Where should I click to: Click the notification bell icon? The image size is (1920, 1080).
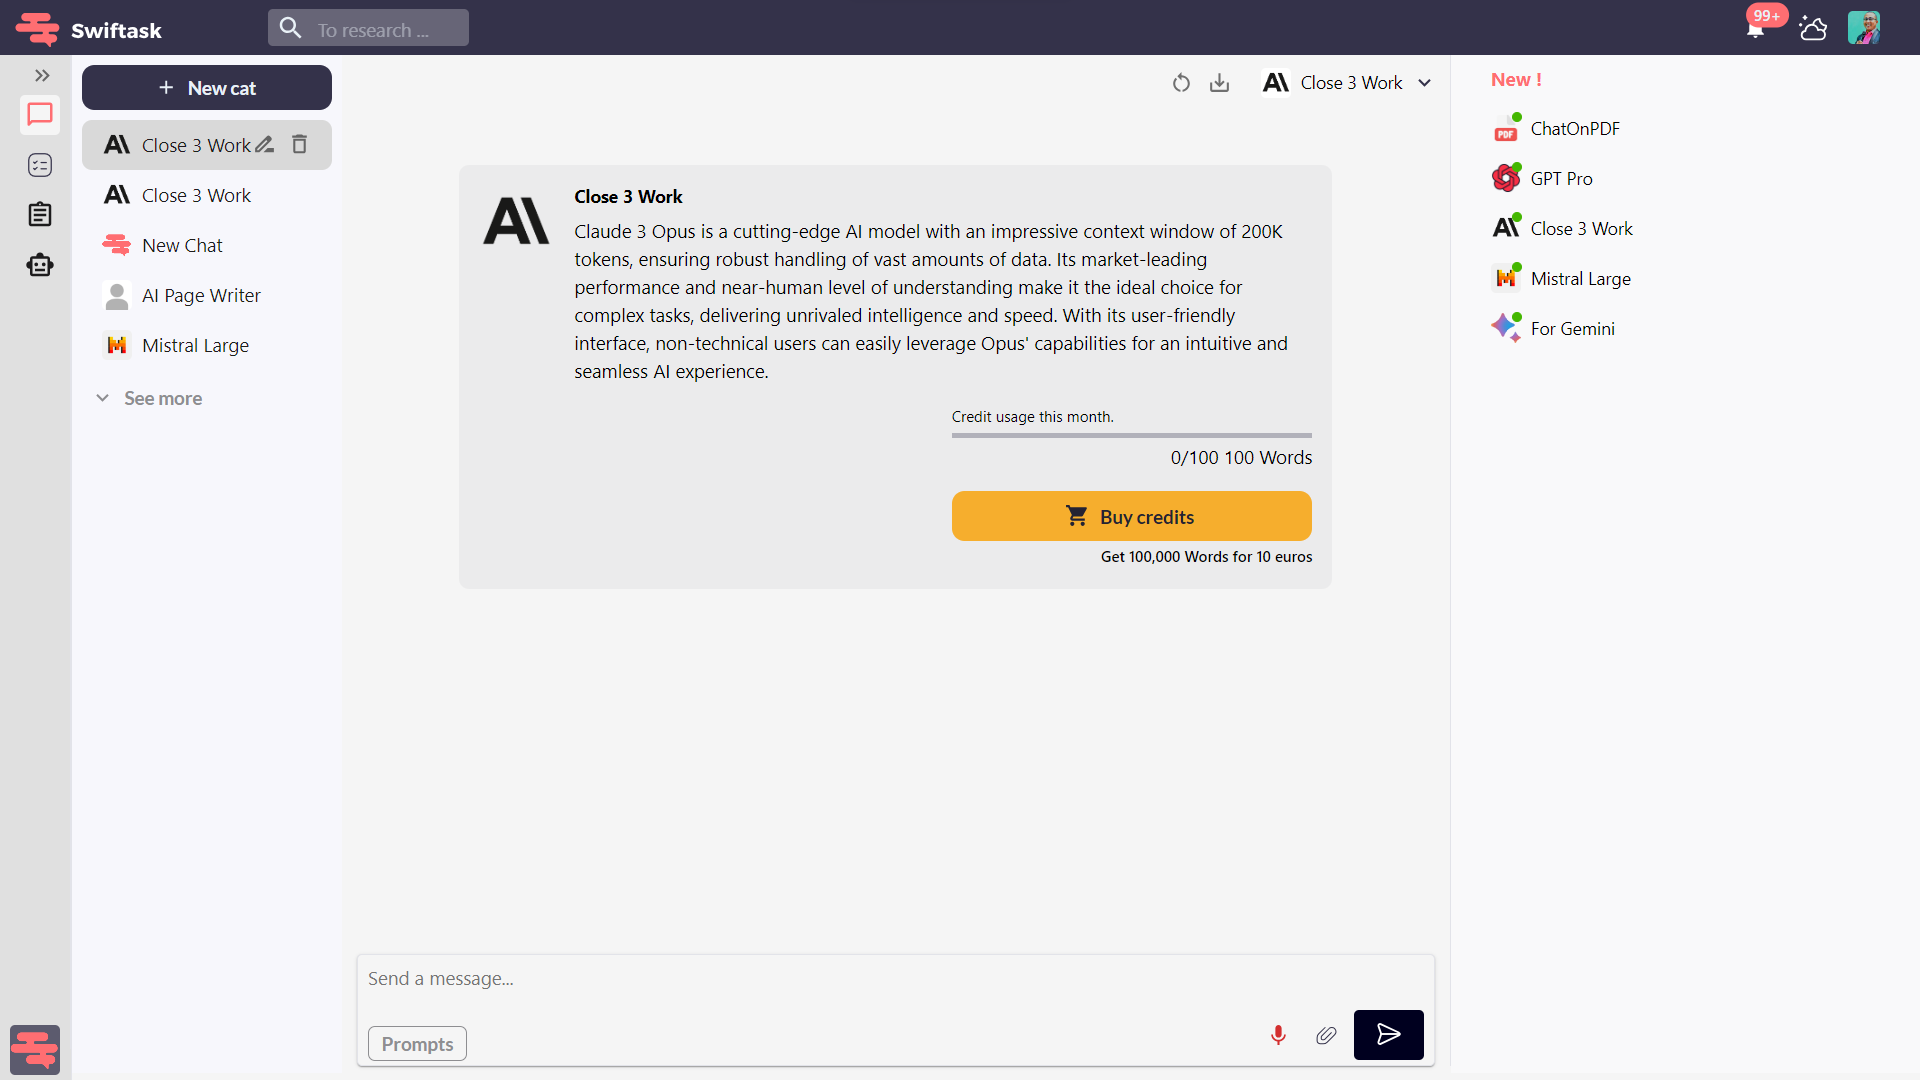[1755, 29]
